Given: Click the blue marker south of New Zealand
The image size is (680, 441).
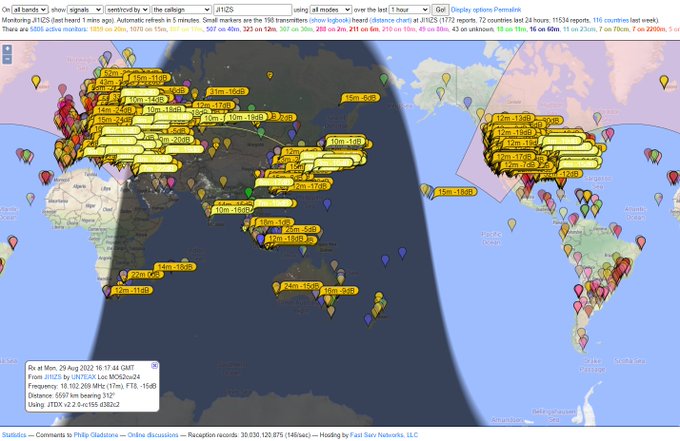Looking at the screenshot, I should click(x=368, y=320).
